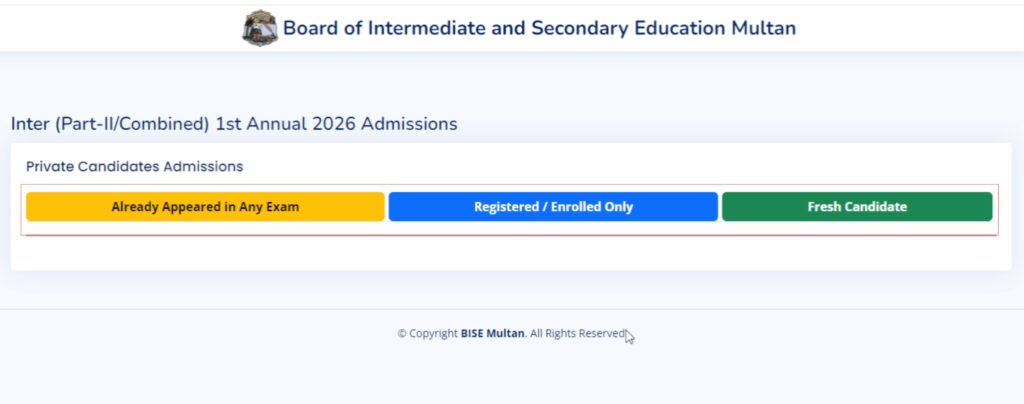
Task: Choose the blue Registered / Enrolled Only button
Action: coord(553,207)
